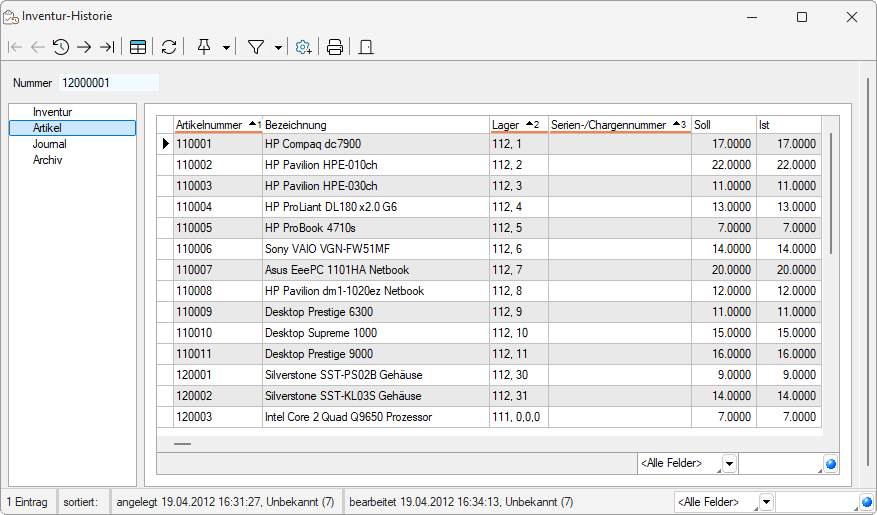Click the horizontal scroll thumb below the table
Image resolution: width=877 pixels, height=515 pixels.
(182, 444)
